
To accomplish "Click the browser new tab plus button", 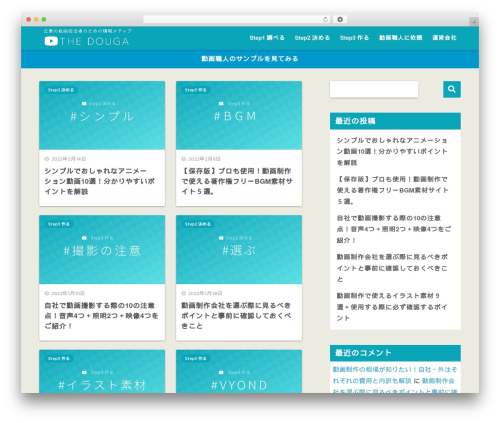I will (474, 22).
